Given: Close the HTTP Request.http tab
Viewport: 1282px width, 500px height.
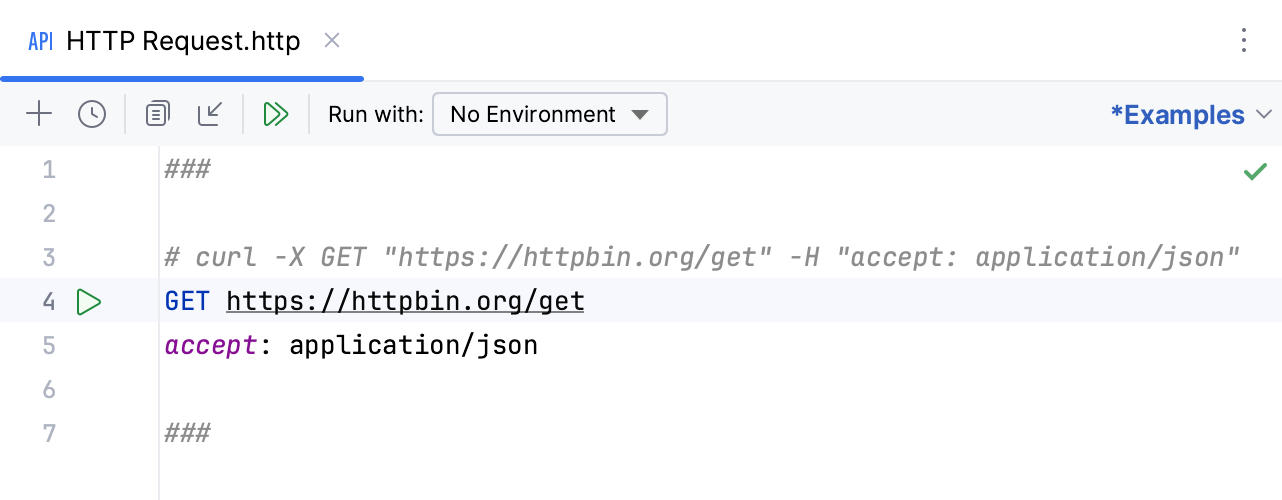Looking at the screenshot, I should [x=333, y=40].
